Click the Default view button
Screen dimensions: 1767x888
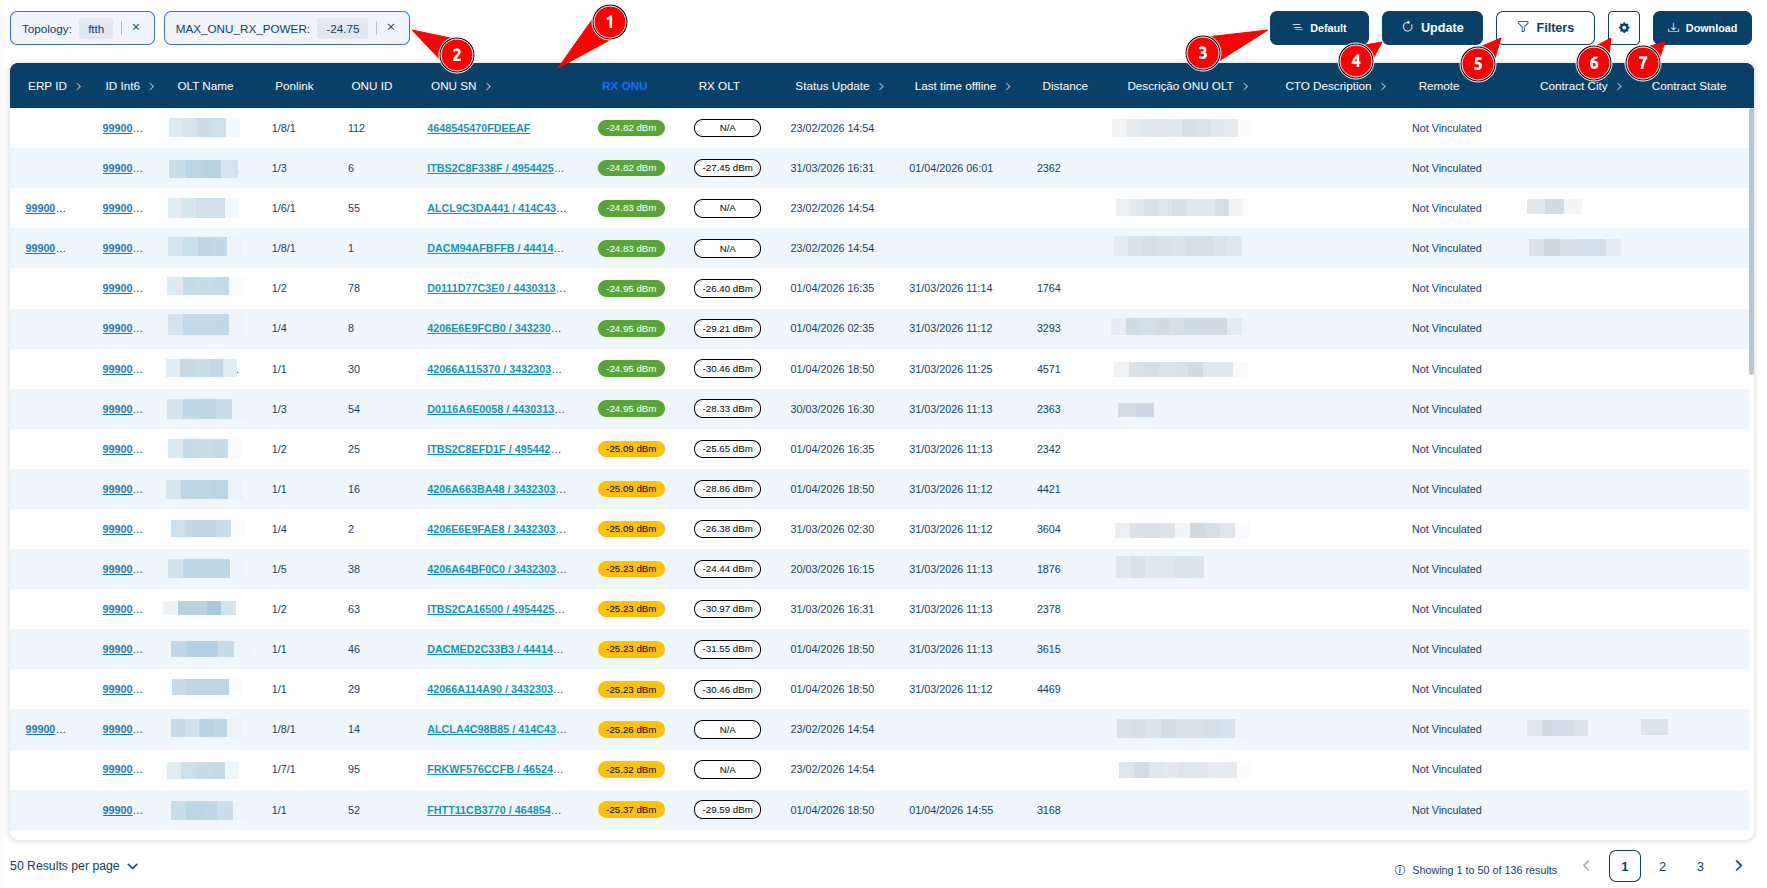pyautogui.click(x=1319, y=28)
